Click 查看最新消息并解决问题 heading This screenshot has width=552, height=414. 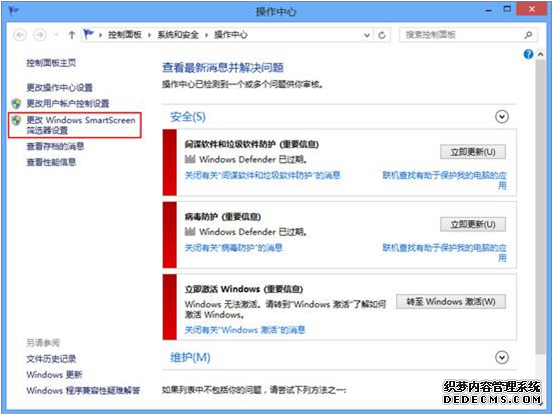(223, 67)
